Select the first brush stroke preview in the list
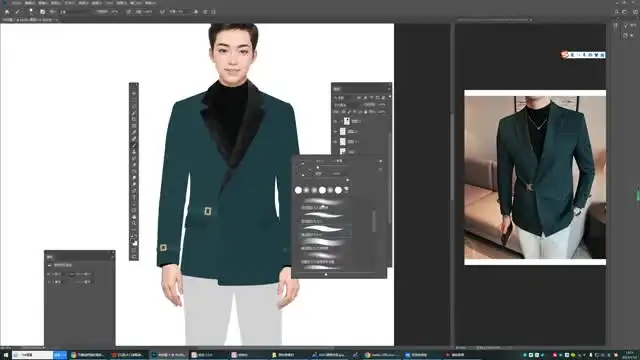The width and height of the screenshot is (640, 360). click(322, 202)
